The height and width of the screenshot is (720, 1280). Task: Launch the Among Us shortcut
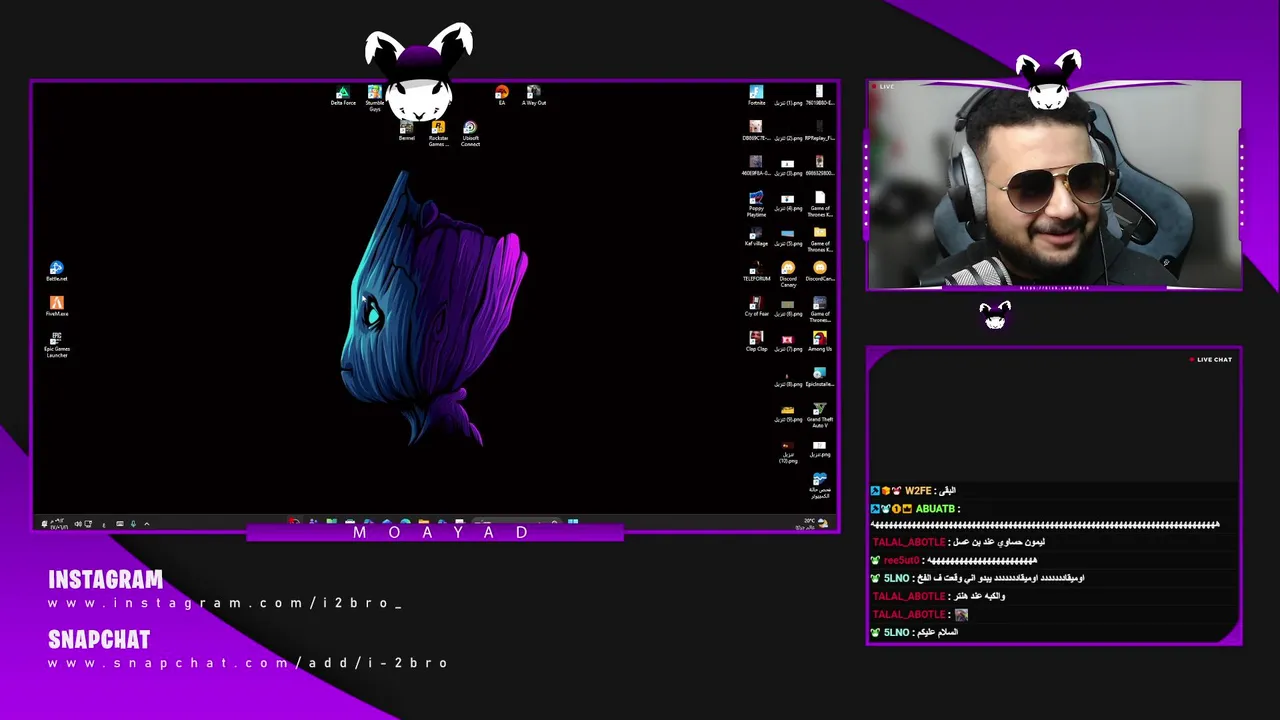pyautogui.click(x=820, y=342)
